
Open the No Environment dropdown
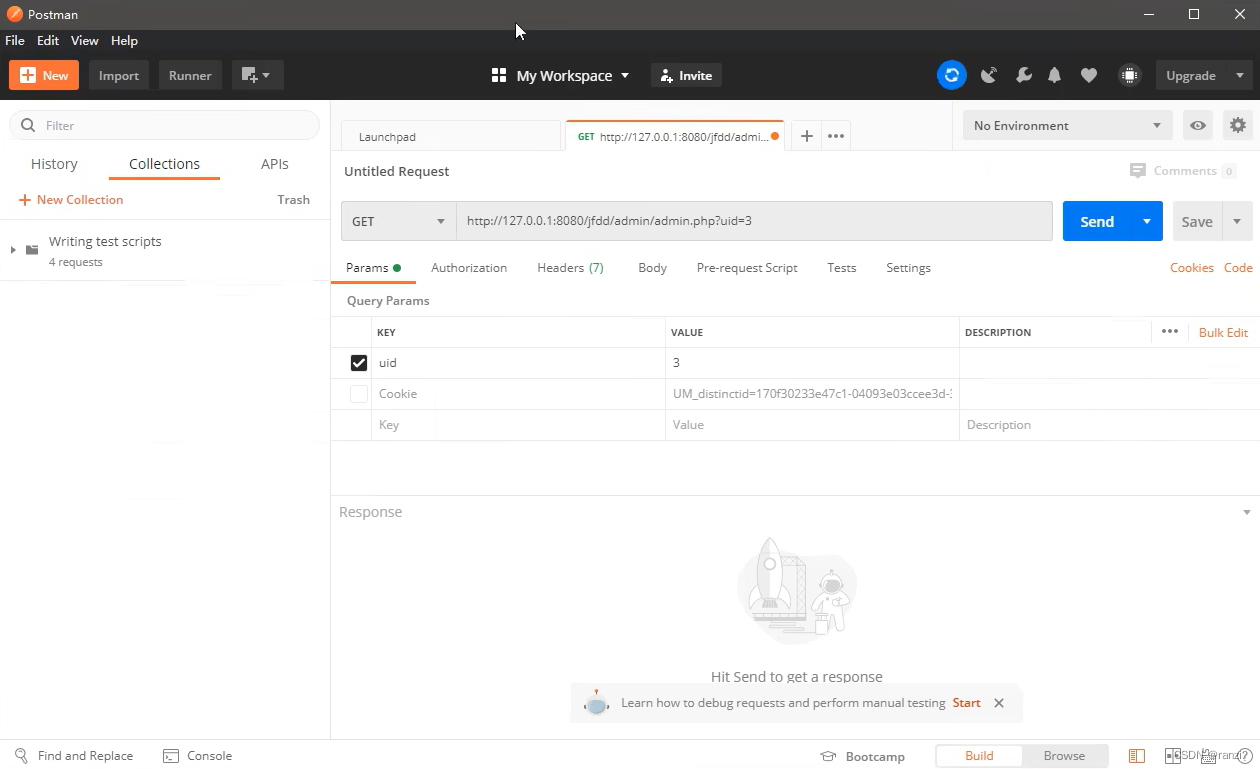(1067, 125)
